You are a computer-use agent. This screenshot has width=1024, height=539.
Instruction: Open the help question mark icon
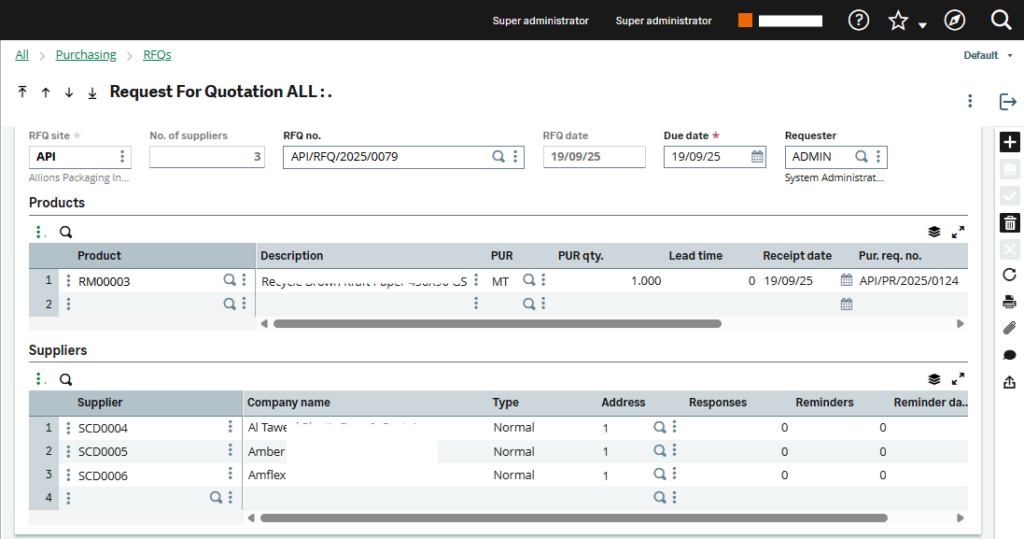point(858,20)
